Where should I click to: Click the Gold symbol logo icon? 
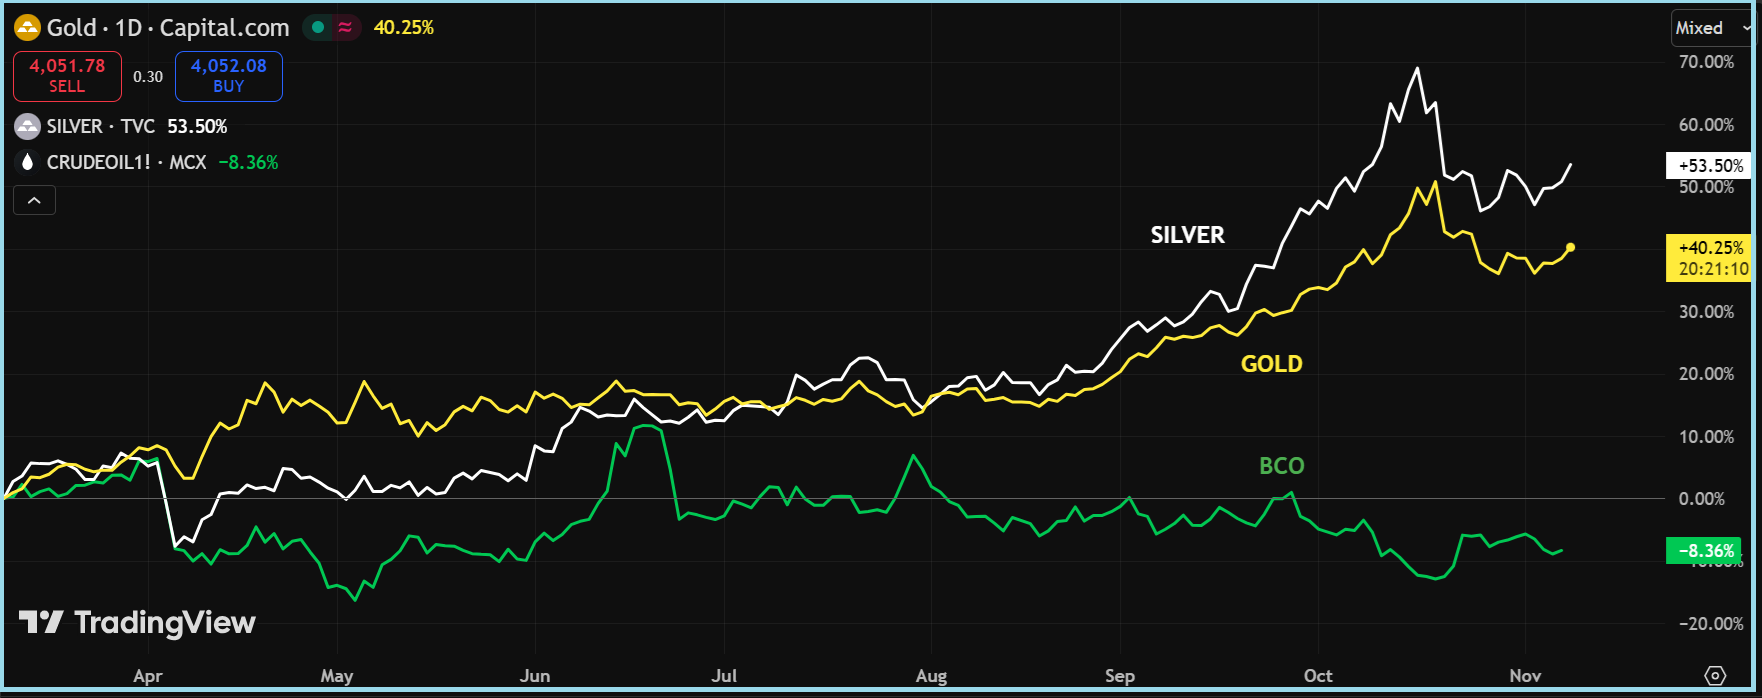[27, 27]
